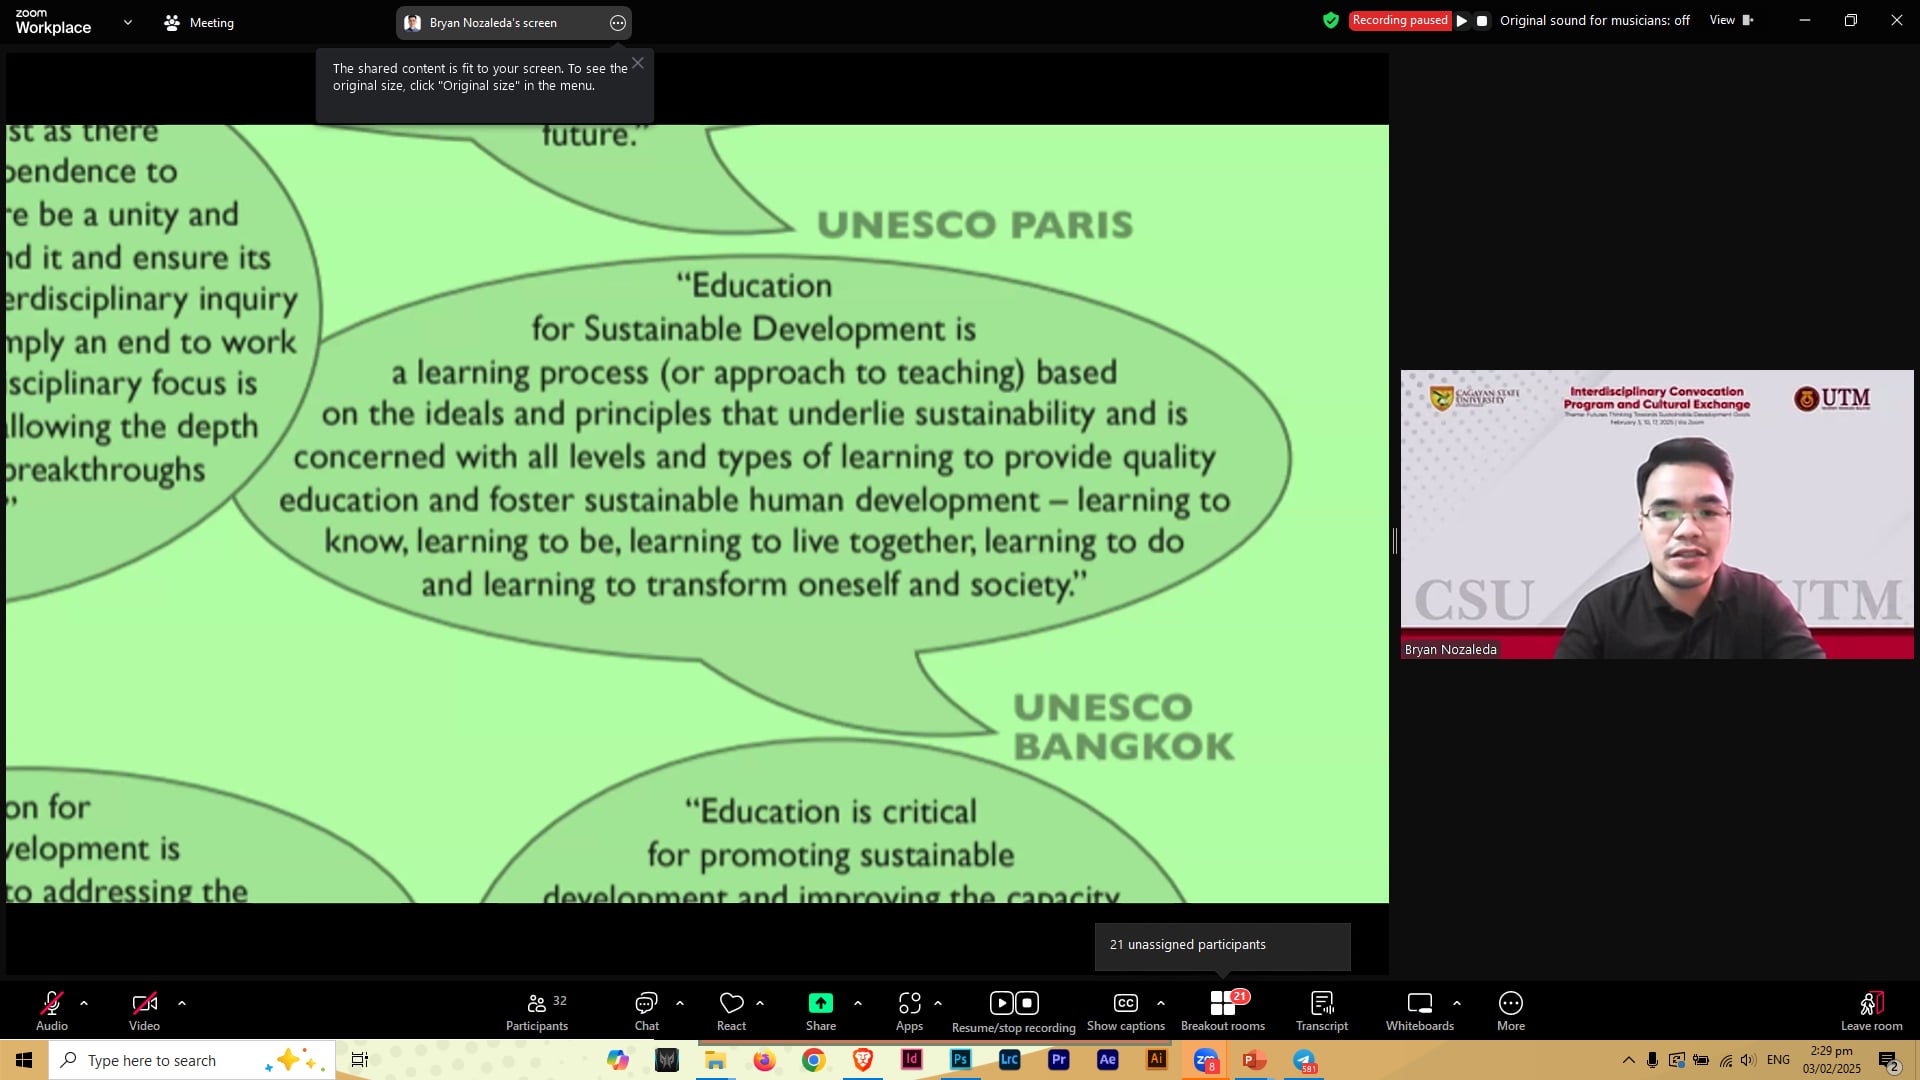Image resolution: width=1920 pixels, height=1080 pixels.
Task: Open Breakout rooms
Action: coord(1223,1011)
